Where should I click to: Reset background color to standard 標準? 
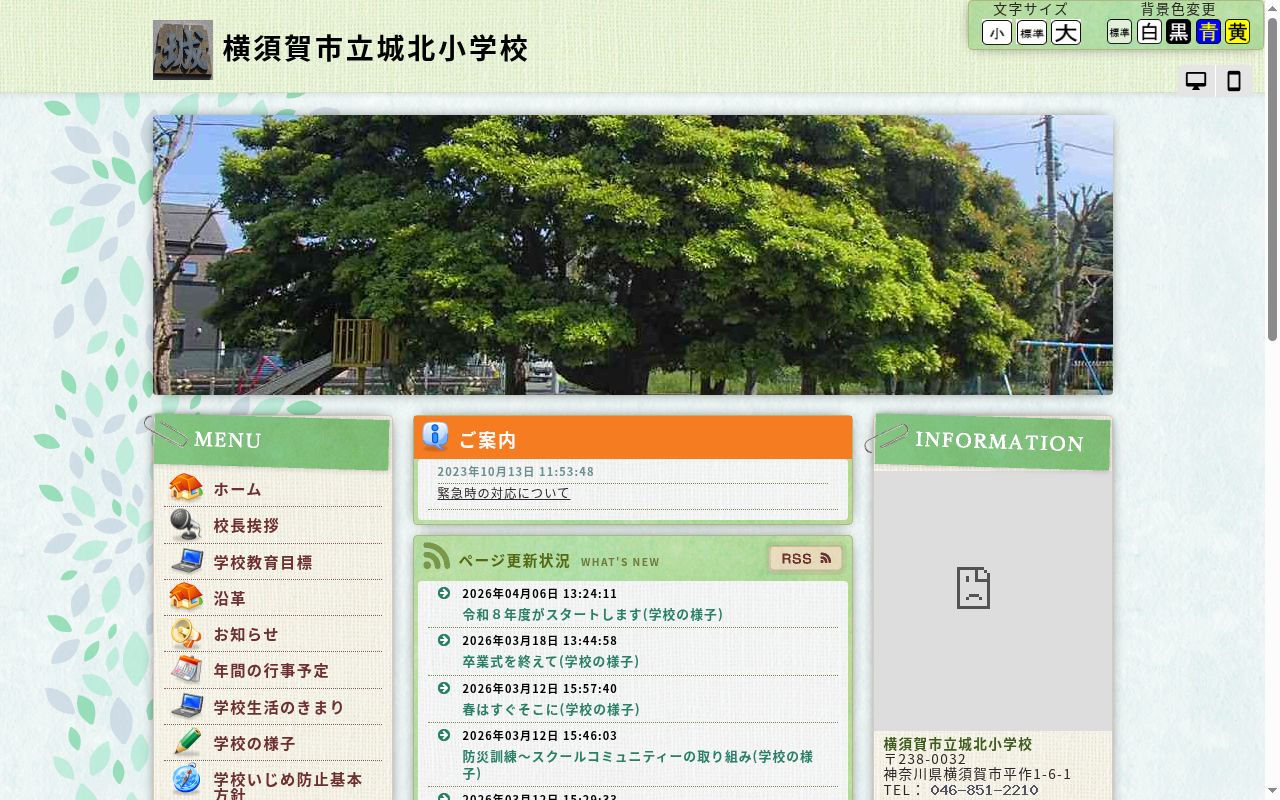tap(1119, 32)
